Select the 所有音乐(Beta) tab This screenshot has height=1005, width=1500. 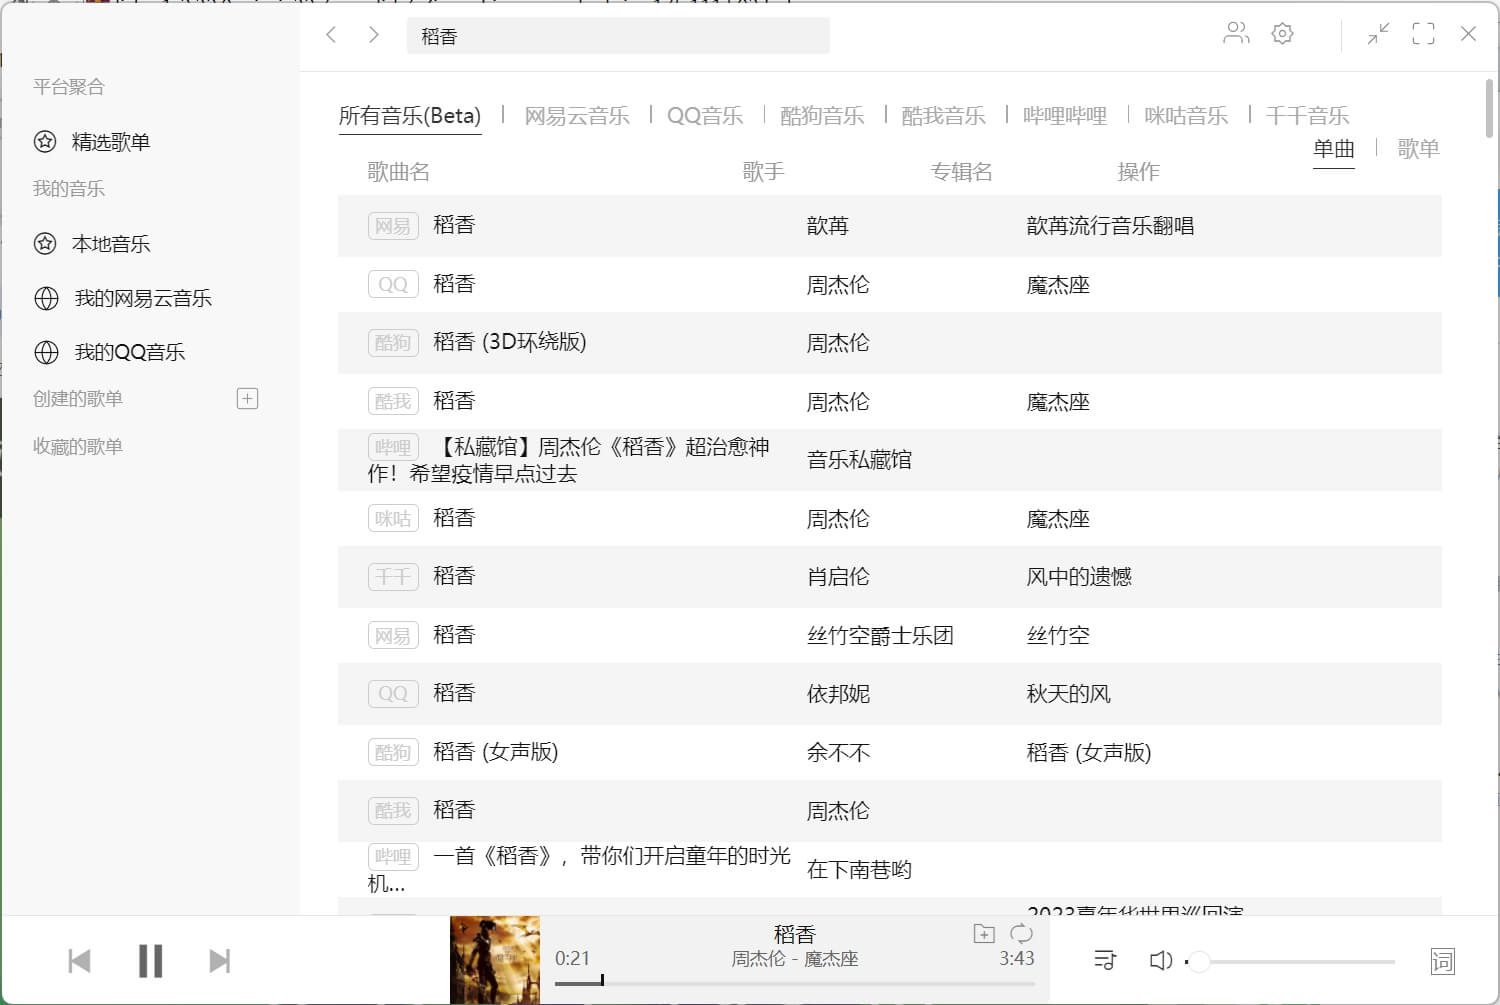click(x=410, y=116)
